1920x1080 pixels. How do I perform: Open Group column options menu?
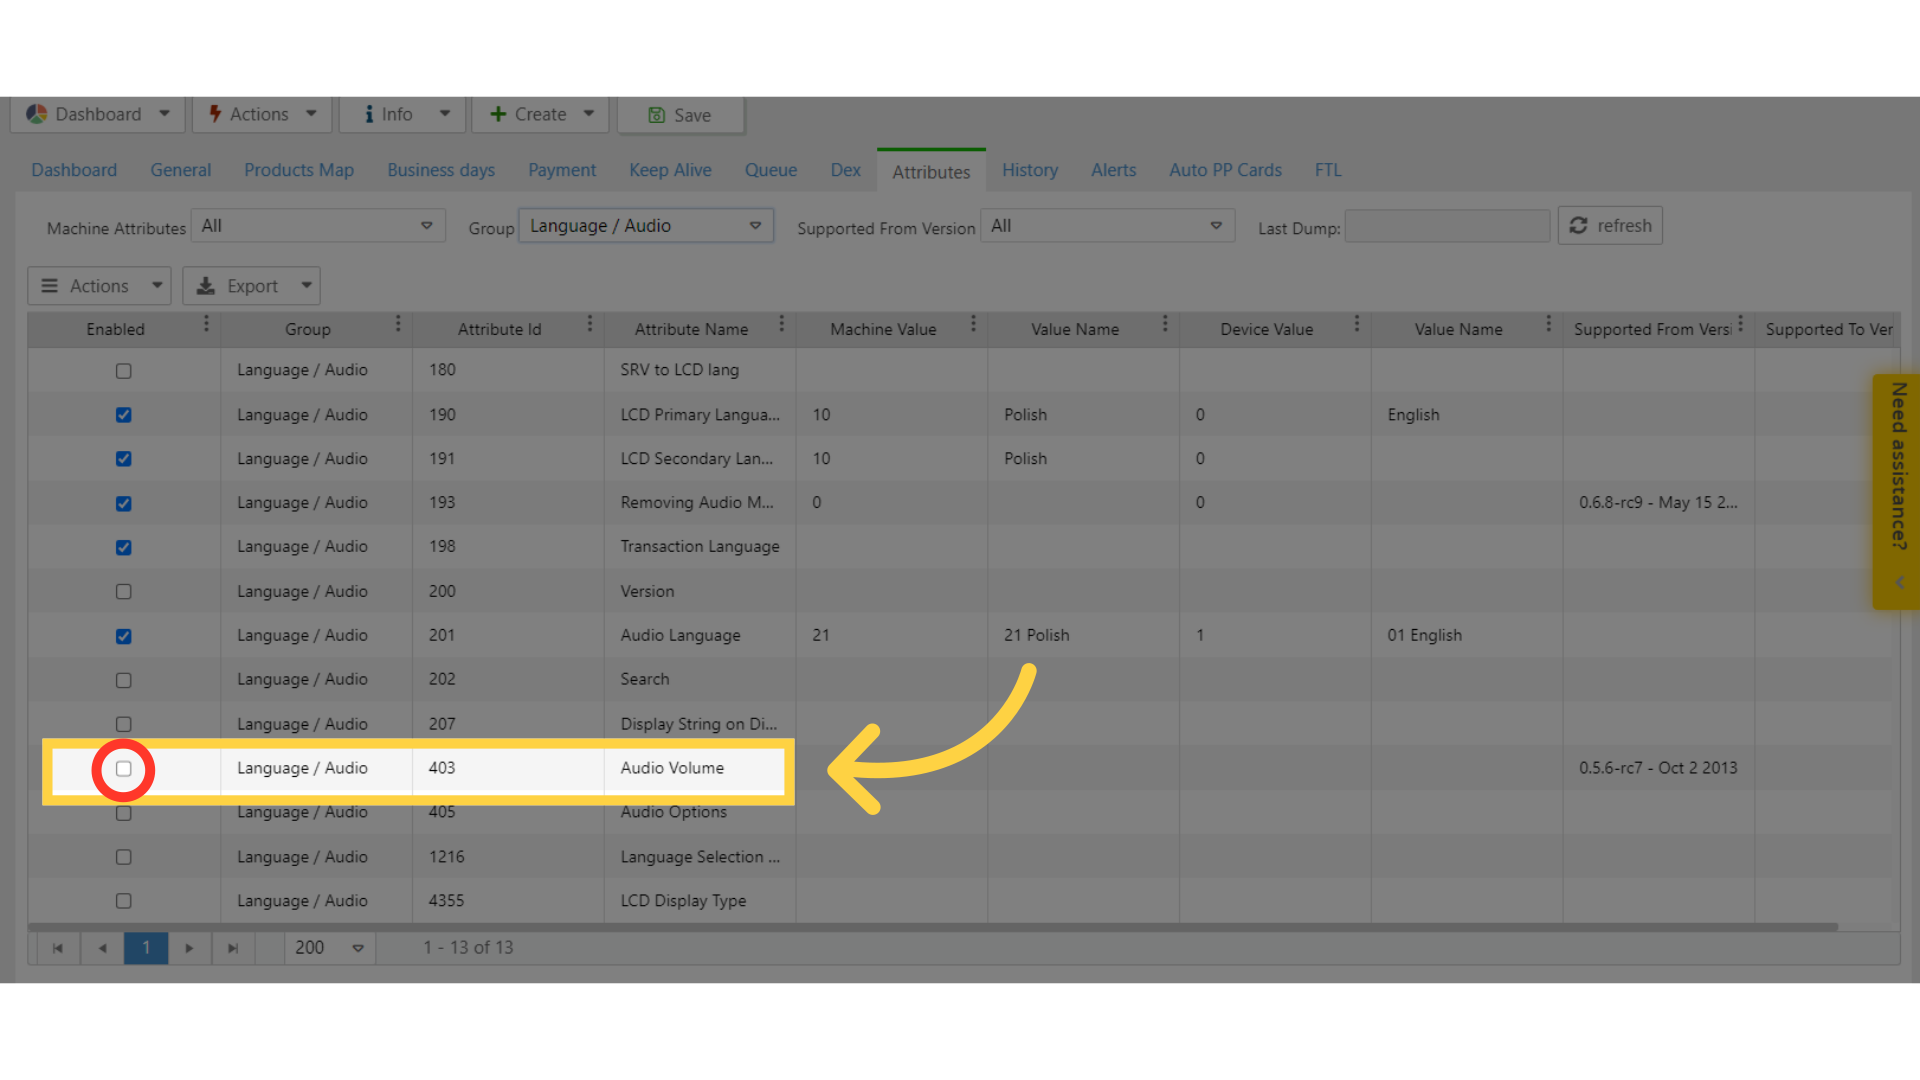398,324
